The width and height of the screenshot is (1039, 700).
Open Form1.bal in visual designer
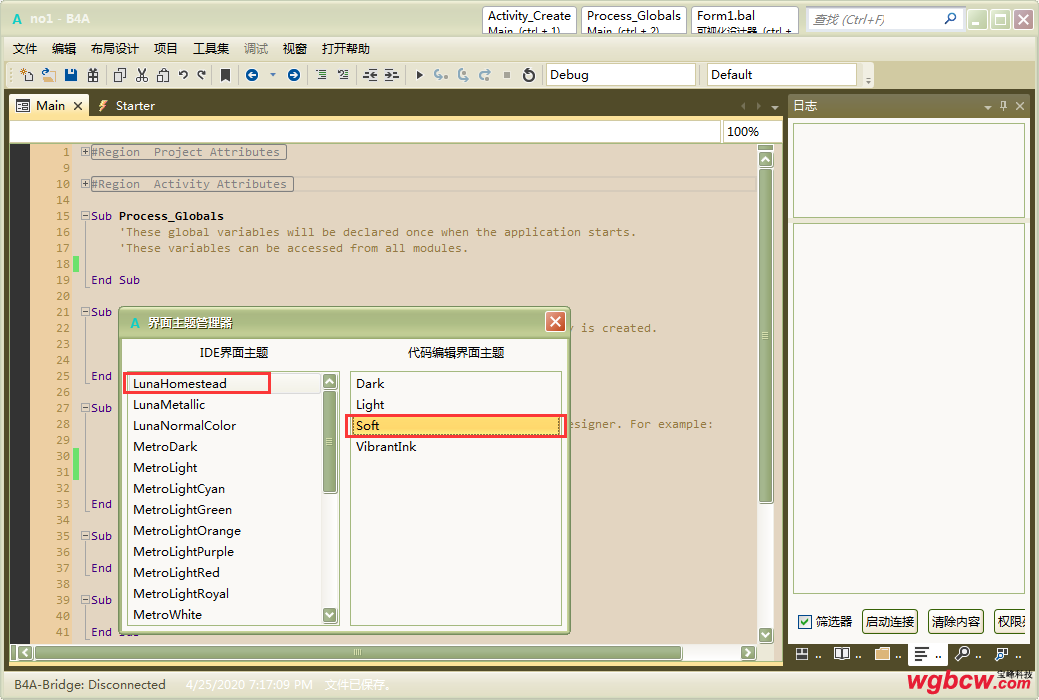click(744, 21)
